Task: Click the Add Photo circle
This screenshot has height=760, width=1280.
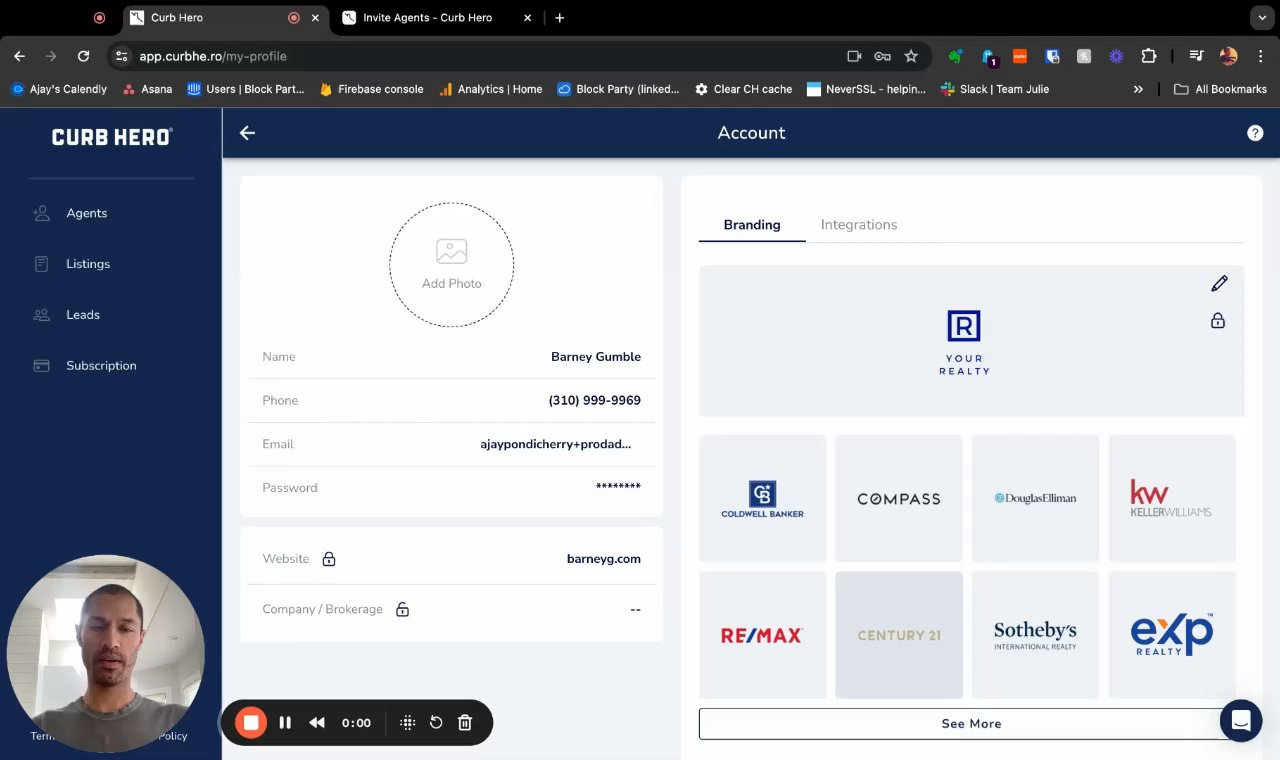Action: [x=452, y=265]
